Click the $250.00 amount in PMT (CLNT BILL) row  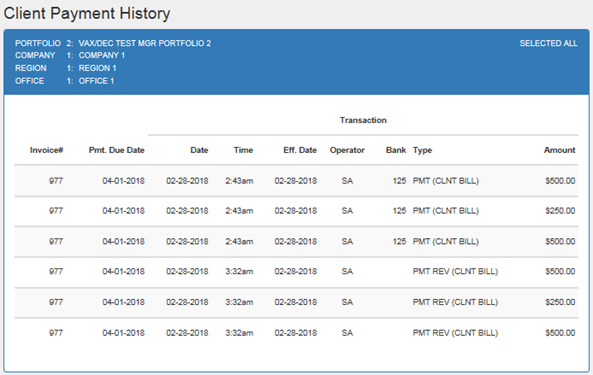click(560, 211)
